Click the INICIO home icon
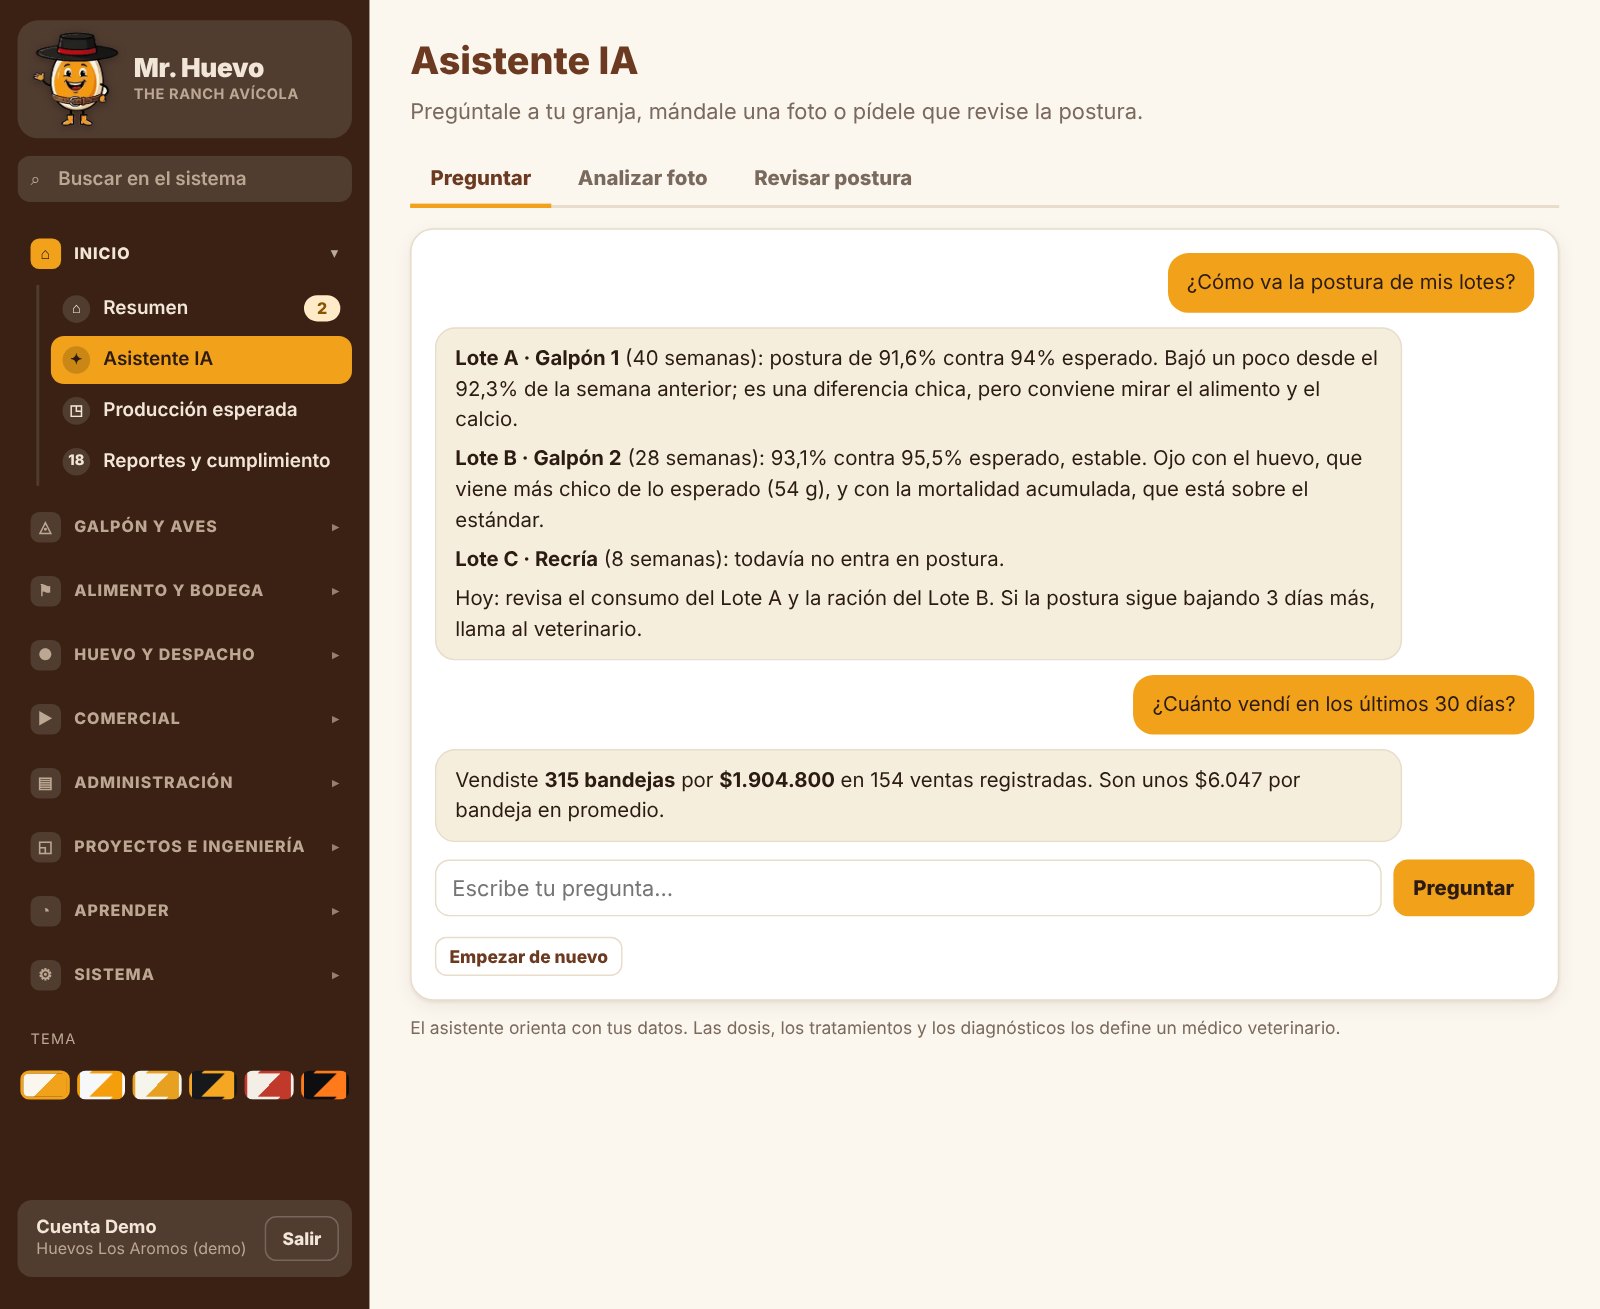Screen dimensions: 1600x1309 click(46, 254)
